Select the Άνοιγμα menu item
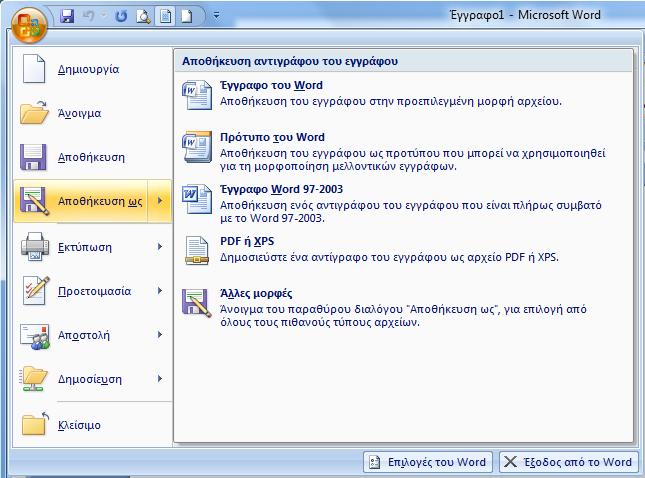645x478 pixels. click(x=93, y=113)
